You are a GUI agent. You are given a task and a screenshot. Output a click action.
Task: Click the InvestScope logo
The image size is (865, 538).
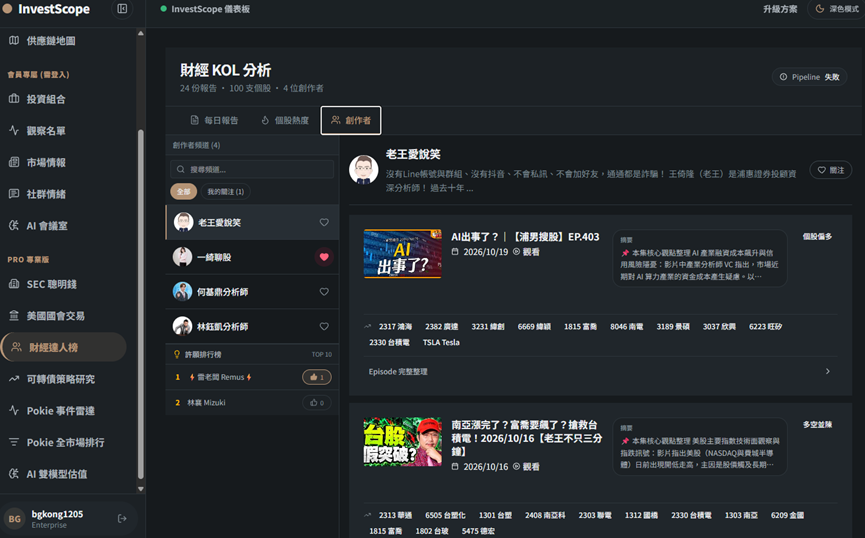click(46, 9)
